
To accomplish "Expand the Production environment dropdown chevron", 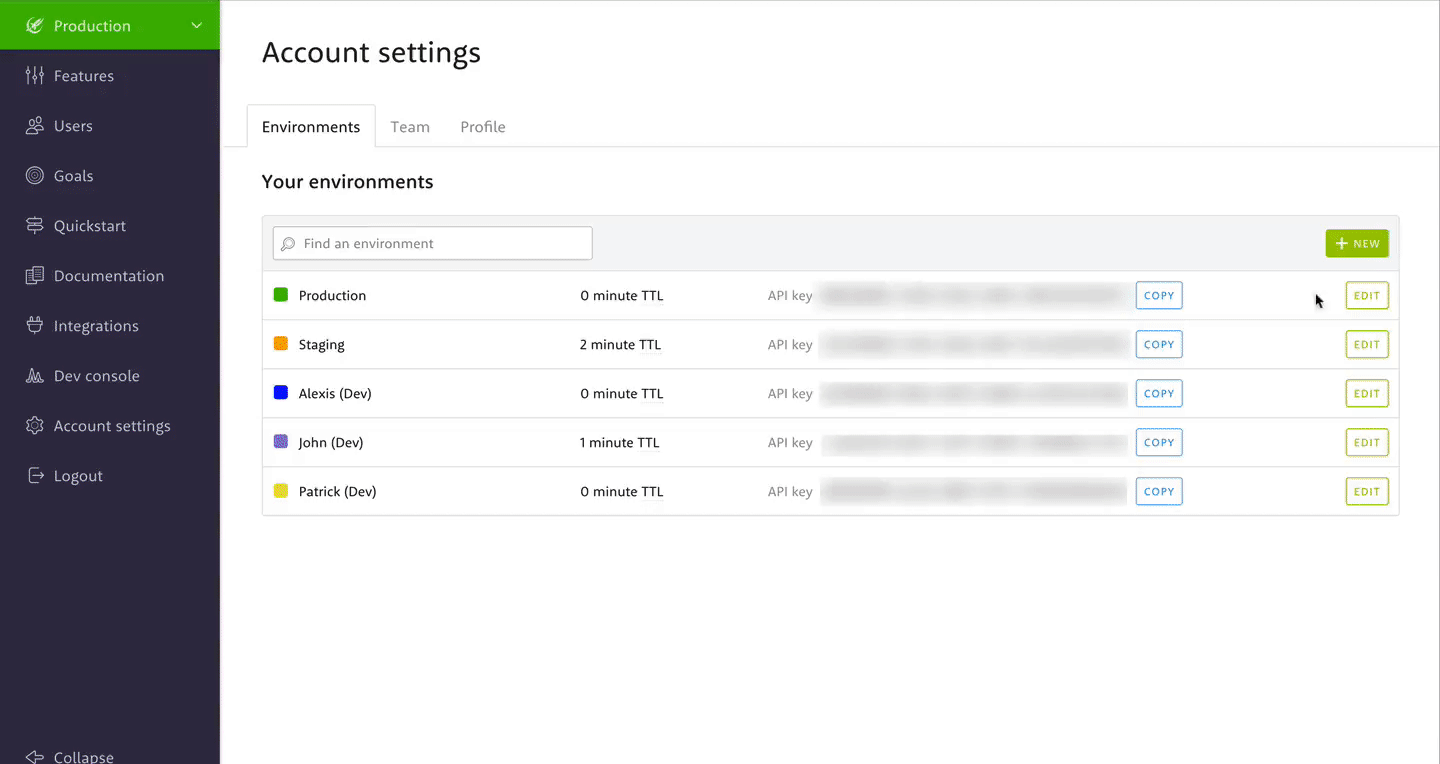I will (197, 26).
